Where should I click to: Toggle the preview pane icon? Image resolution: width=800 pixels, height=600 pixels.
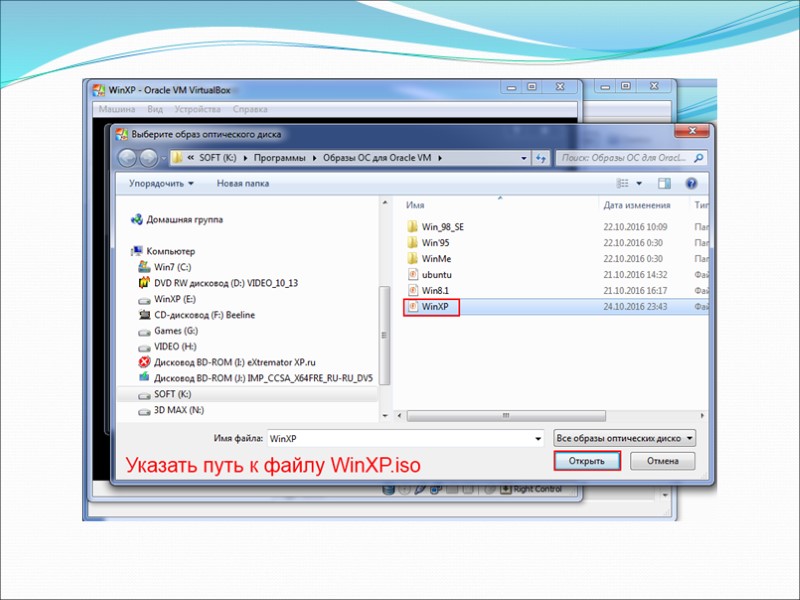664,183
